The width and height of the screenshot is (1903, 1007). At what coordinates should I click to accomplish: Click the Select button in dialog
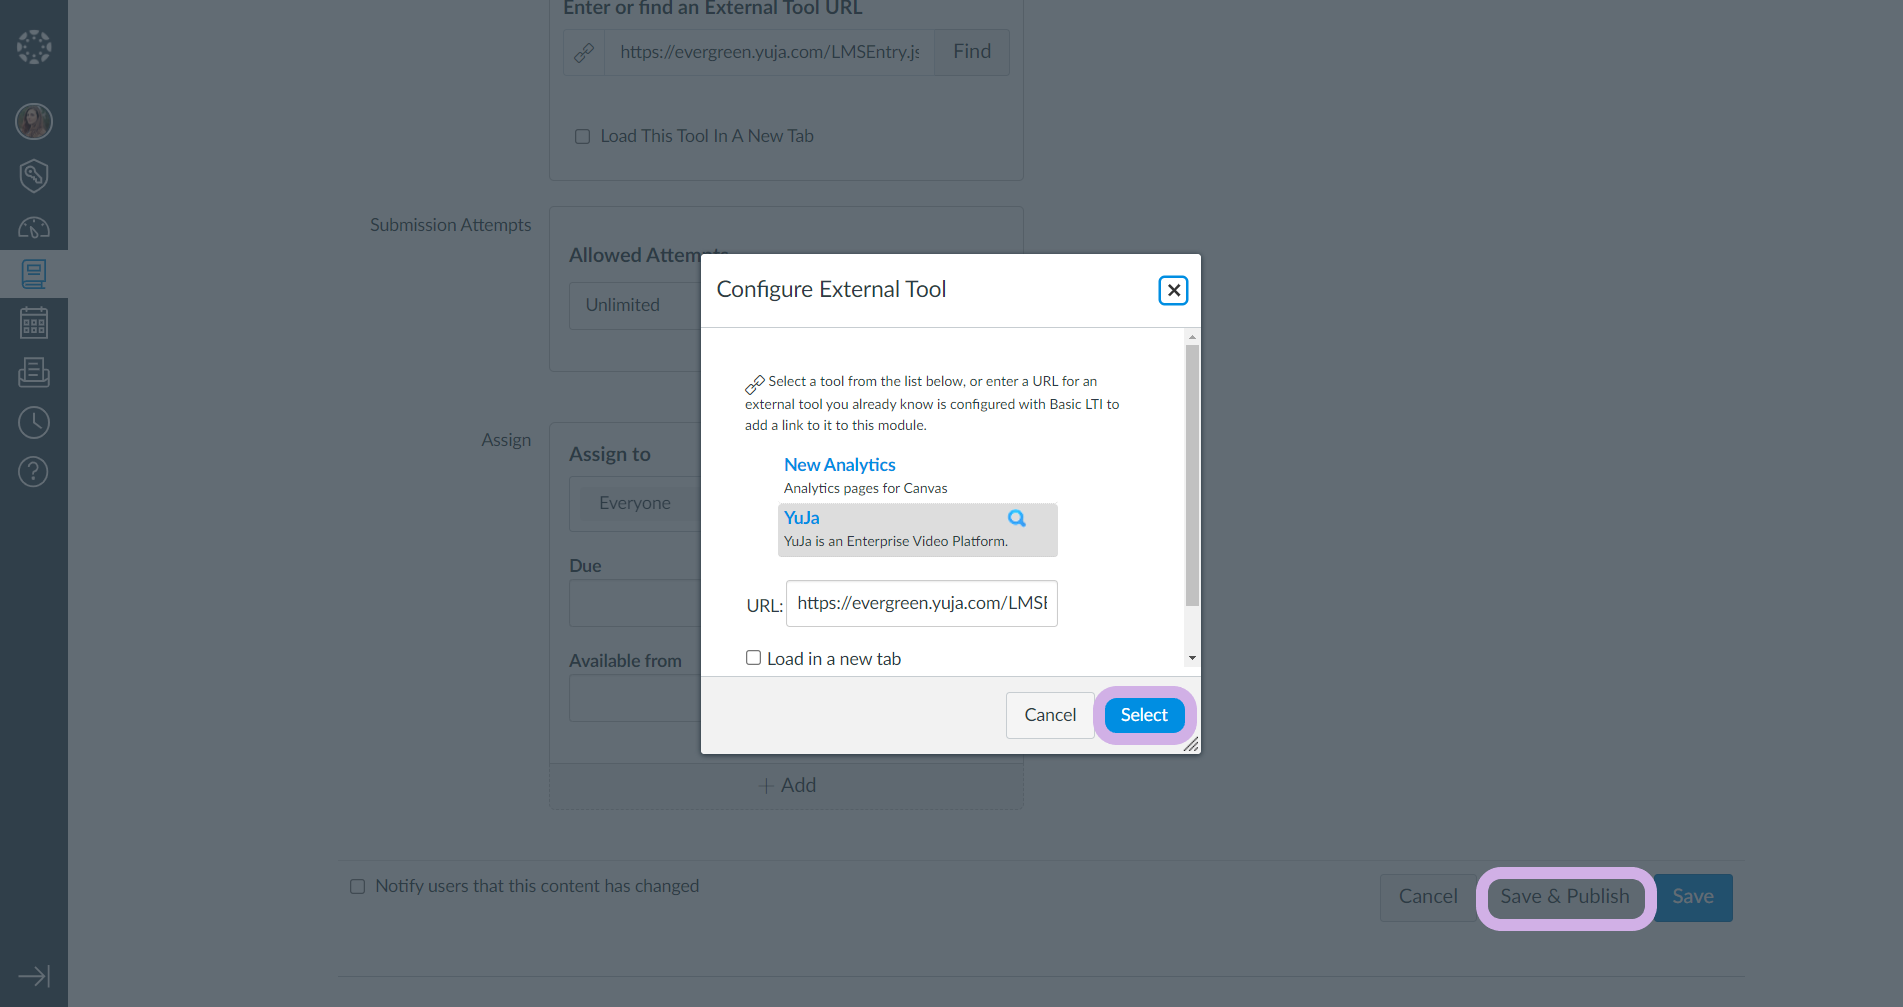tap(1144, 715)
